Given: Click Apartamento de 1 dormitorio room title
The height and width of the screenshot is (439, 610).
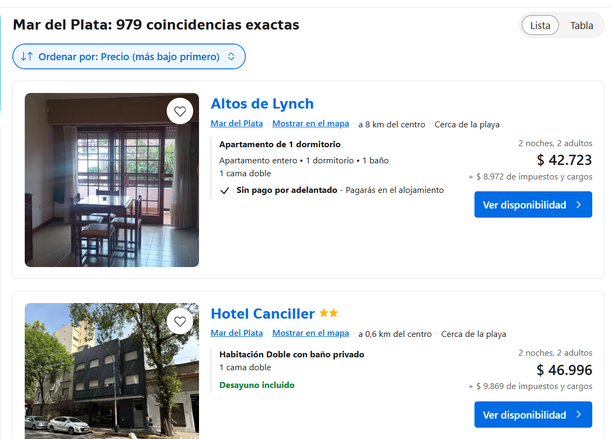Looking at the screenshot, I should pos(280,145).
